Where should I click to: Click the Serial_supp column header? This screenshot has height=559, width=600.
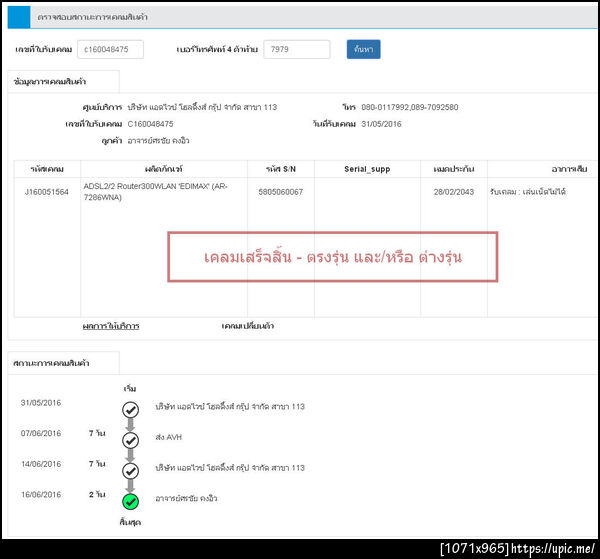click(x=367, y=169)
